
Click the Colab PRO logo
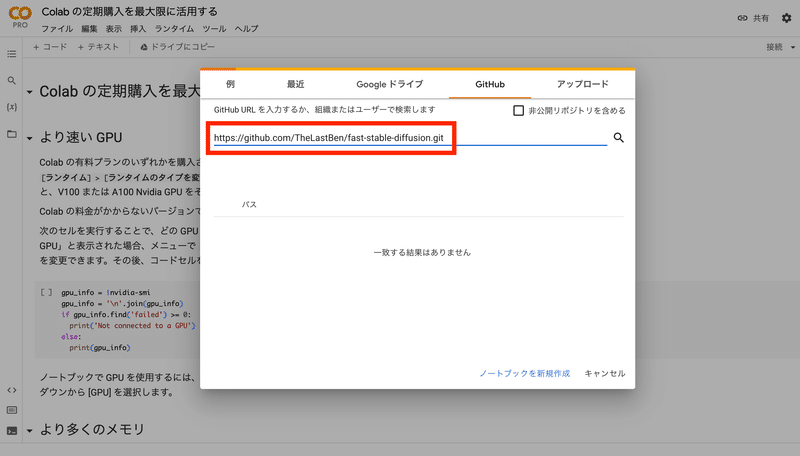(x=20, y=17)
